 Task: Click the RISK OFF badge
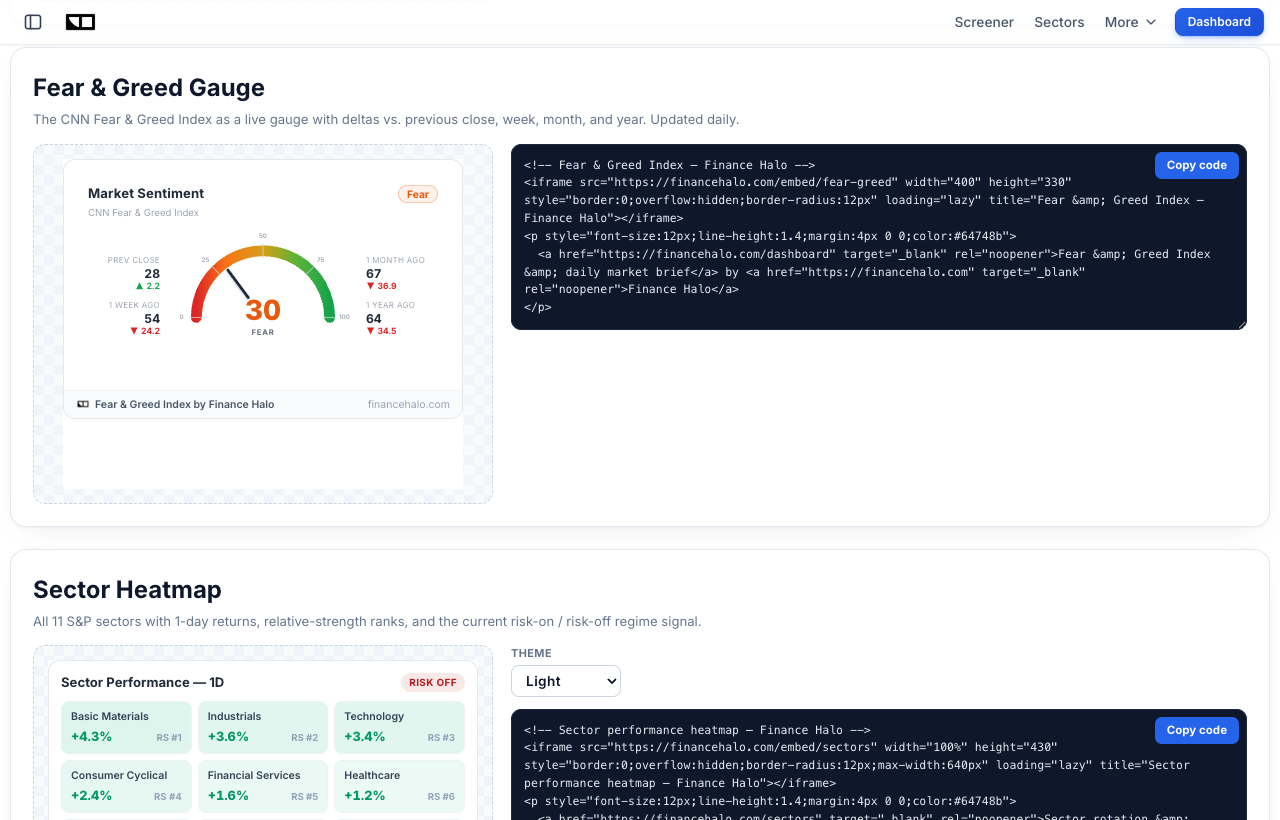pos(433,682)
